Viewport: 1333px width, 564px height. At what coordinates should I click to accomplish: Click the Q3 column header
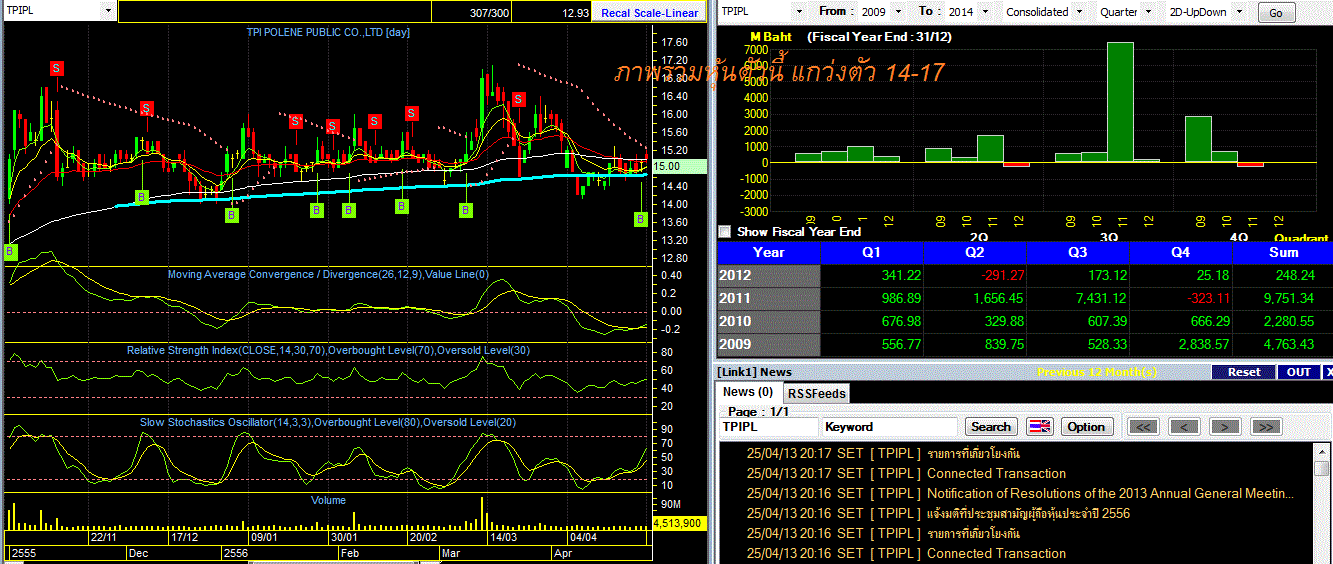(1078, 253)
